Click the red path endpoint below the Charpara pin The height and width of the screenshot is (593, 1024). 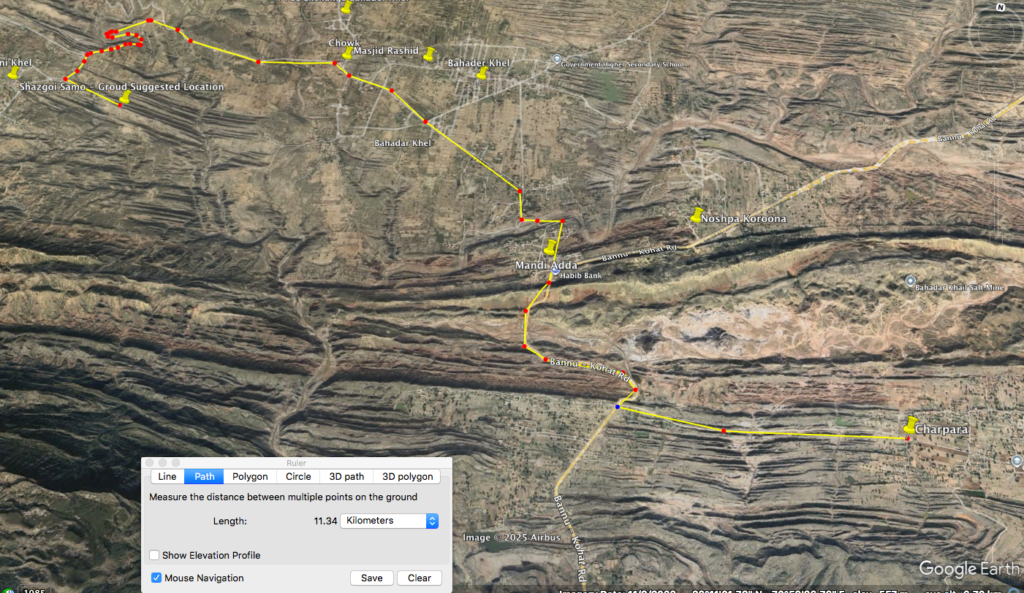tap(908, 439)
